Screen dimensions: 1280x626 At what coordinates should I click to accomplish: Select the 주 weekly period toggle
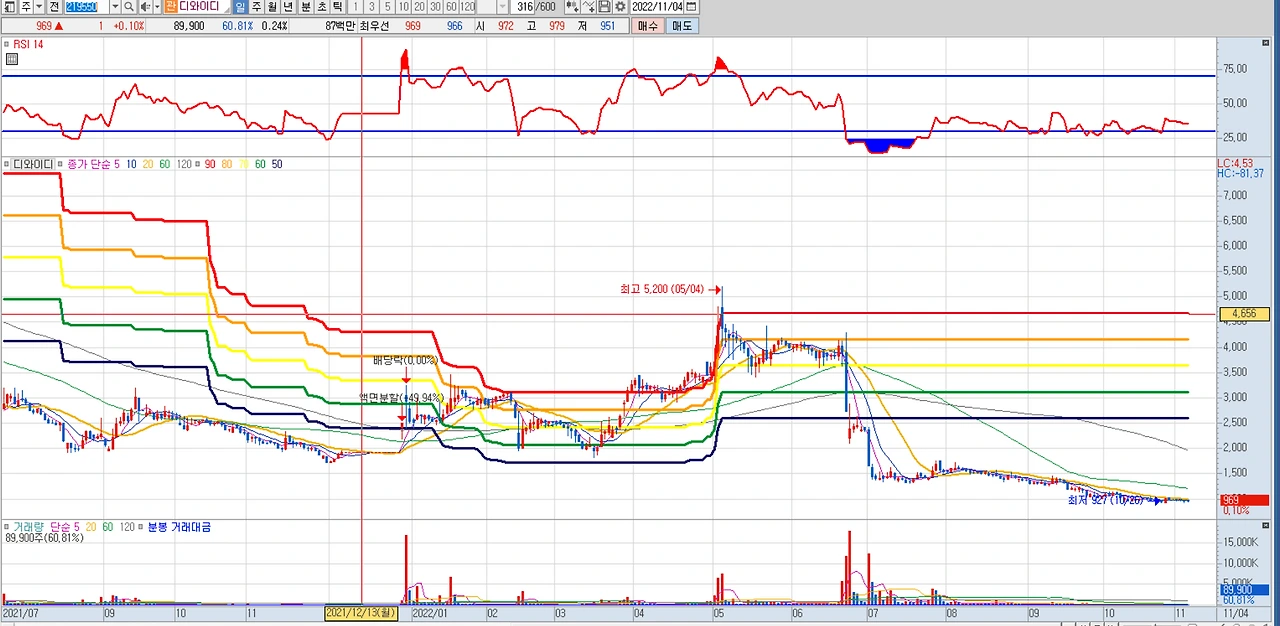[257, 7]
